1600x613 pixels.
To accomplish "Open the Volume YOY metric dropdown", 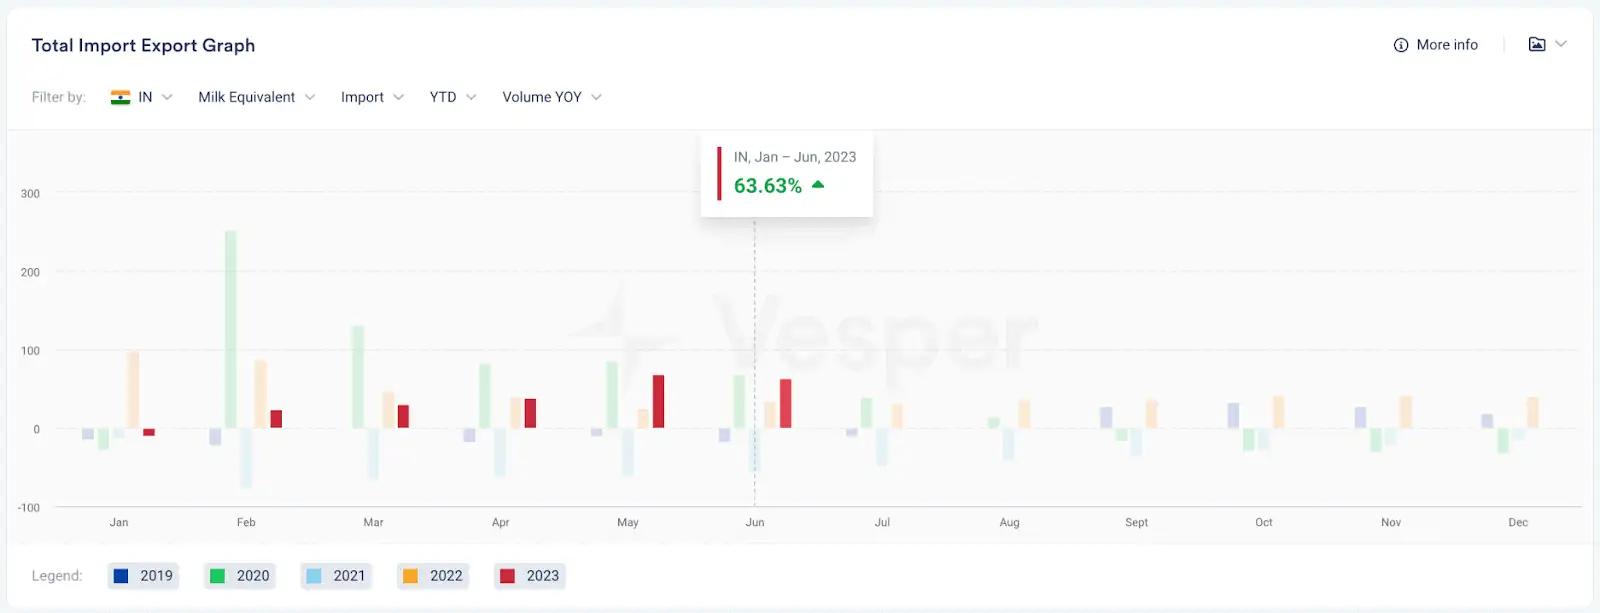I will tap(552, 97).
